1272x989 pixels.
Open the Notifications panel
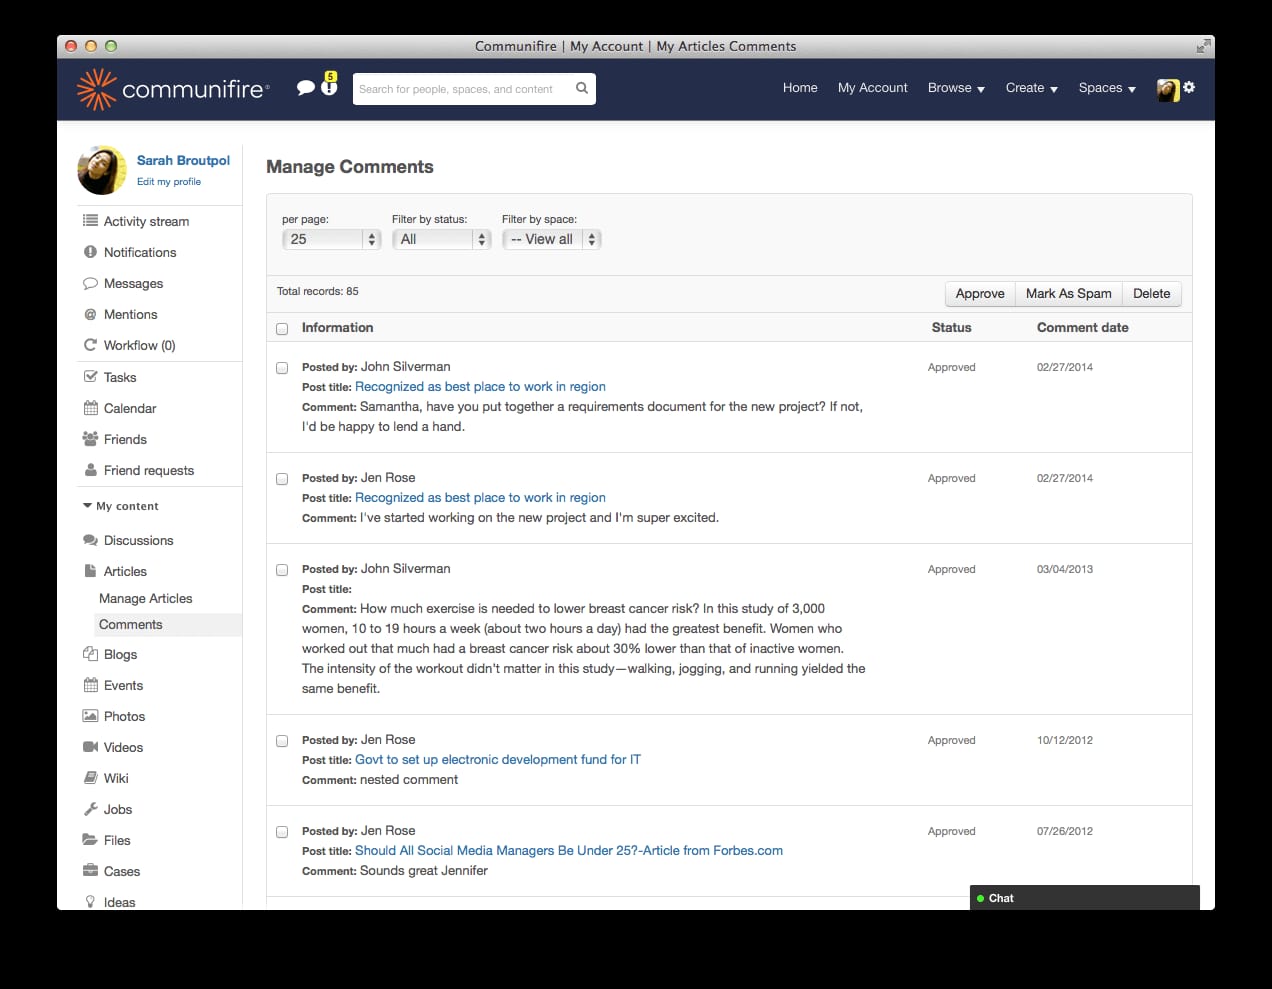pyautogui.click(x=140, y=252)
